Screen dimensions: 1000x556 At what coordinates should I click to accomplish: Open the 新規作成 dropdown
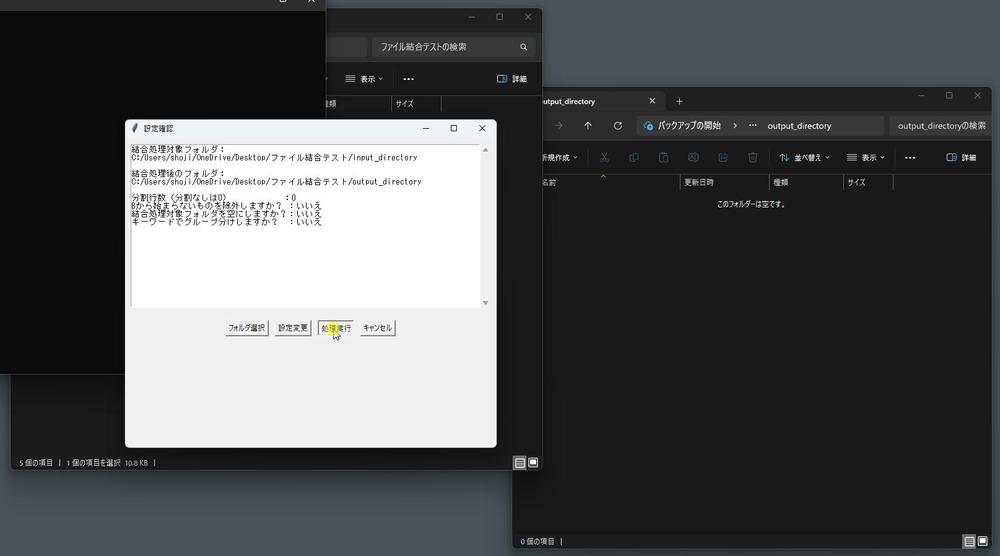pos(559,157)
